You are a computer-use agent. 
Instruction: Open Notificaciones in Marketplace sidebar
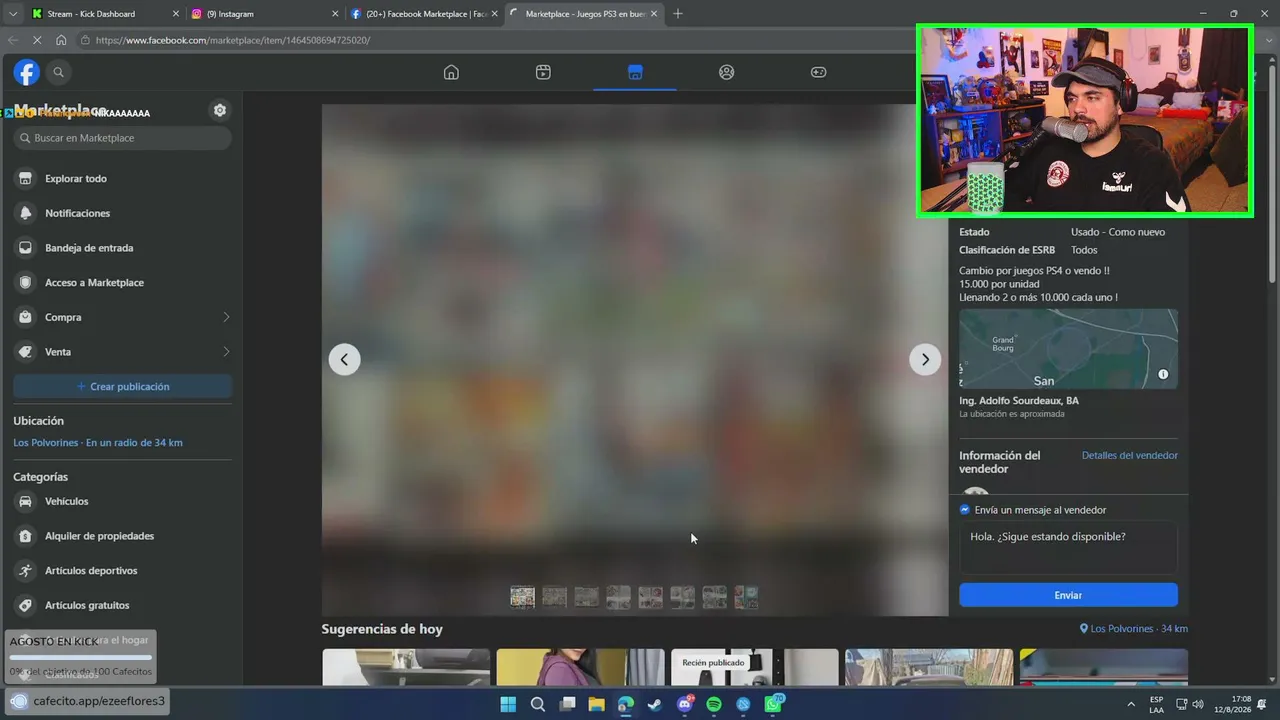pyautogui.click(x=123, y=213)
